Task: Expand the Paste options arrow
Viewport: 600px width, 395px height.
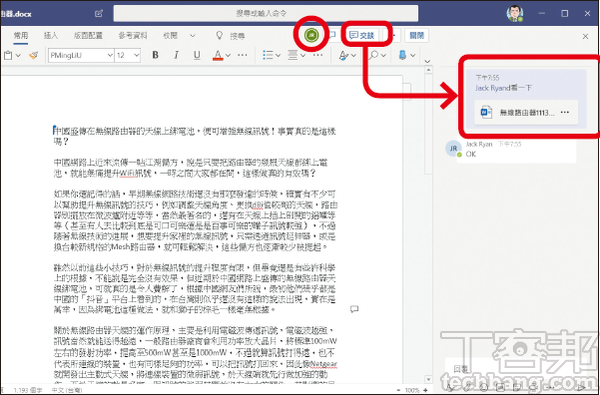Action: 18,55
